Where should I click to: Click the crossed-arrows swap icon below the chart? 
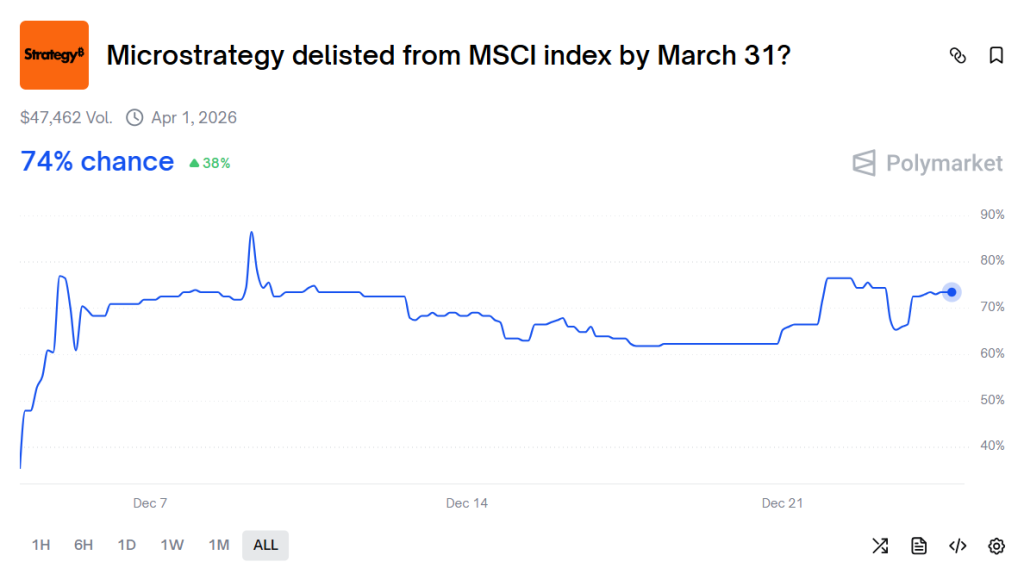880,545
